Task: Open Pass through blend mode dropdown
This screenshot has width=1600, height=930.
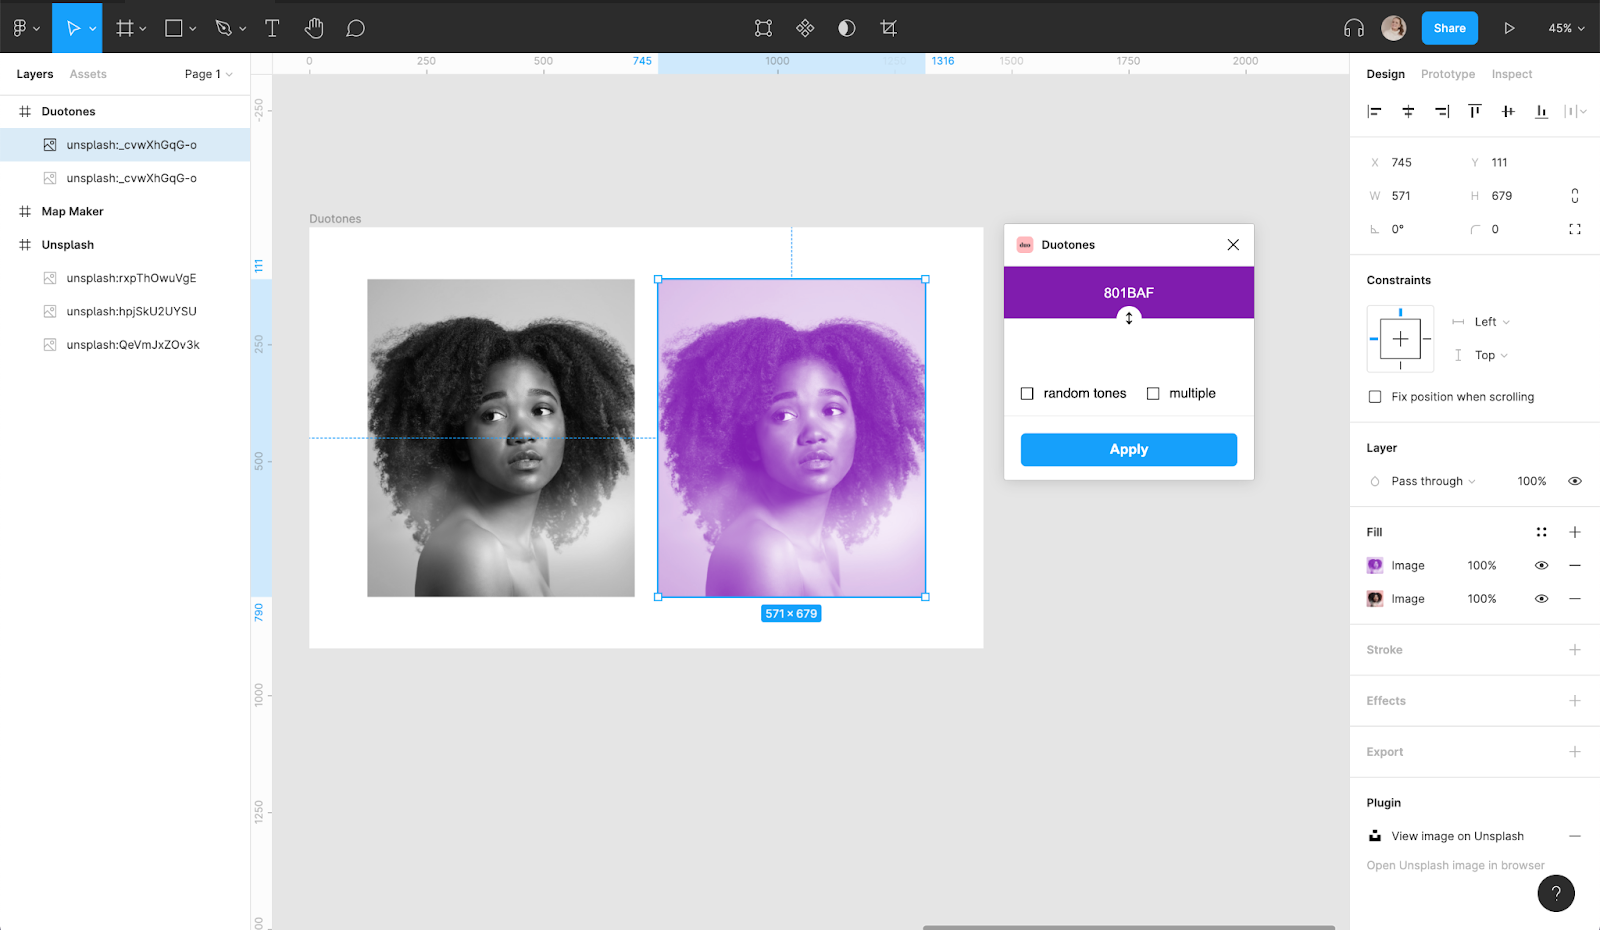Action: 1433,481
